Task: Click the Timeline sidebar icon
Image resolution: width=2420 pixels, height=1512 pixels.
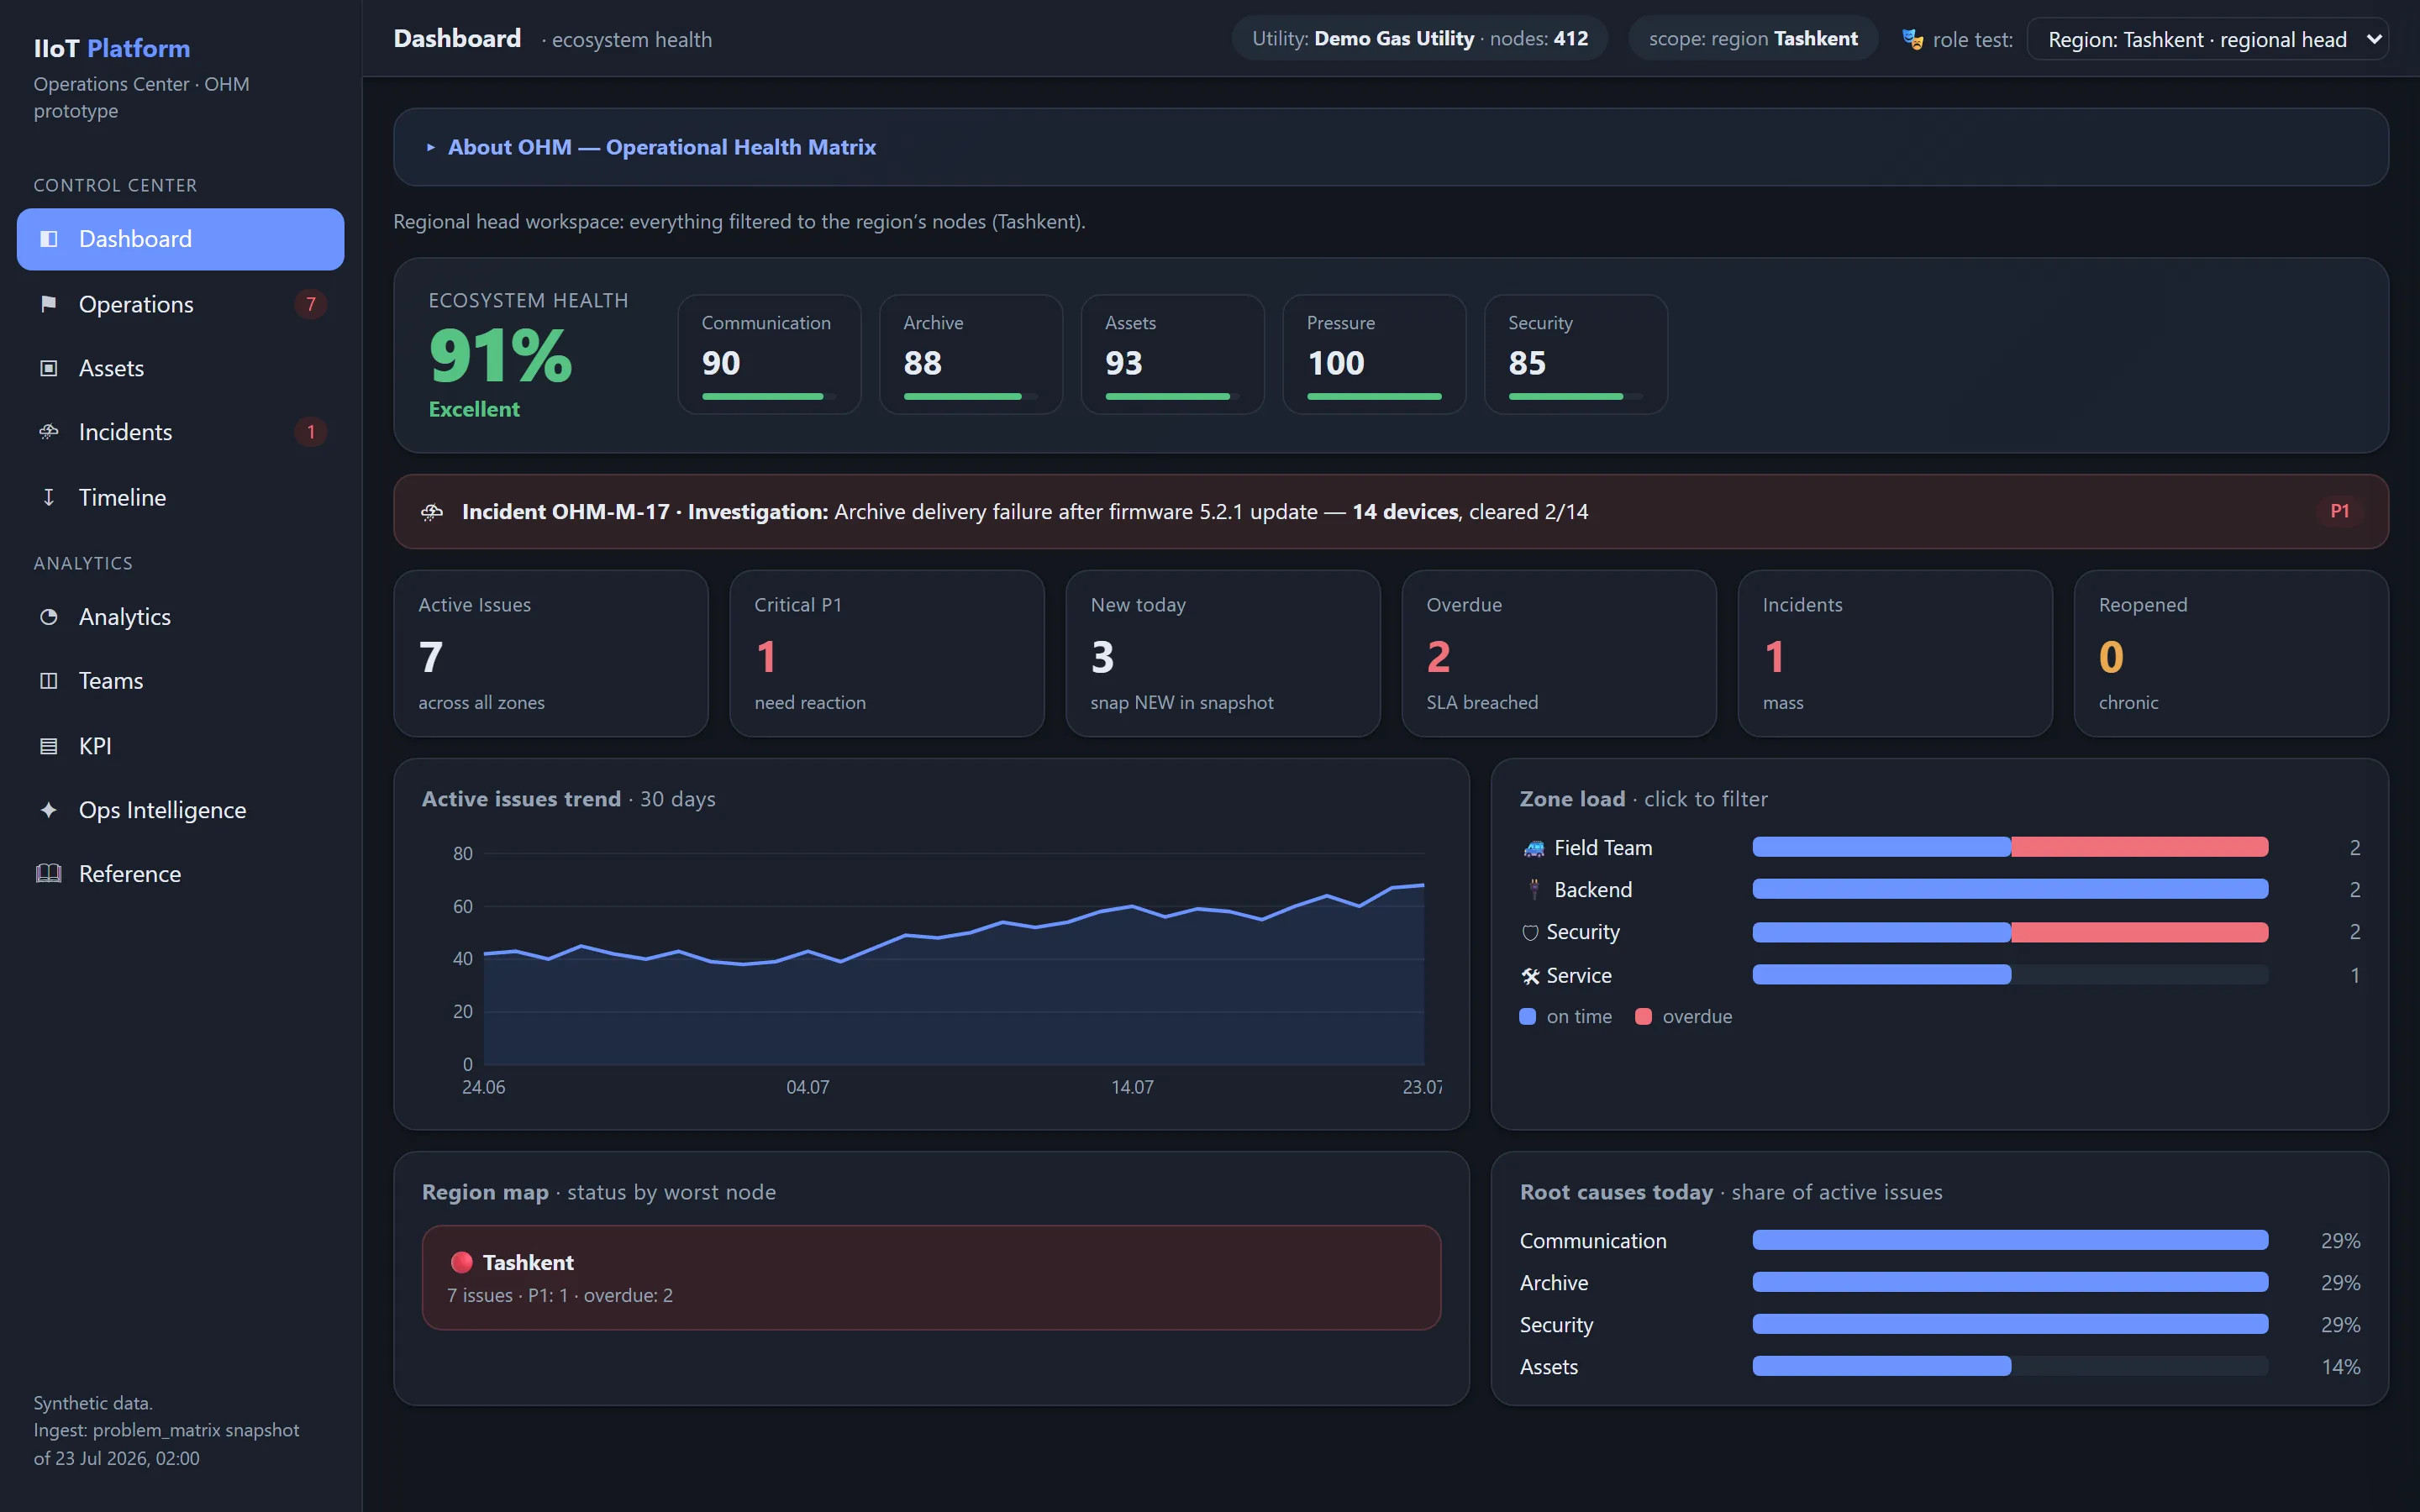Action: click(x=48, y=497)
